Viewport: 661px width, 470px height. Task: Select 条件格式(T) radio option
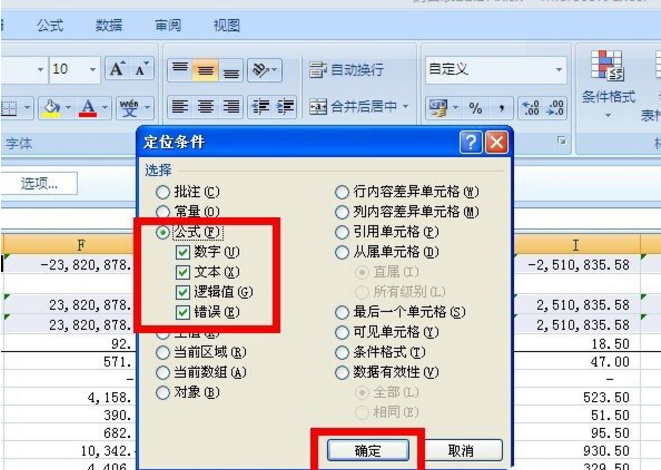pyautogui.click(x=380, y=352)
